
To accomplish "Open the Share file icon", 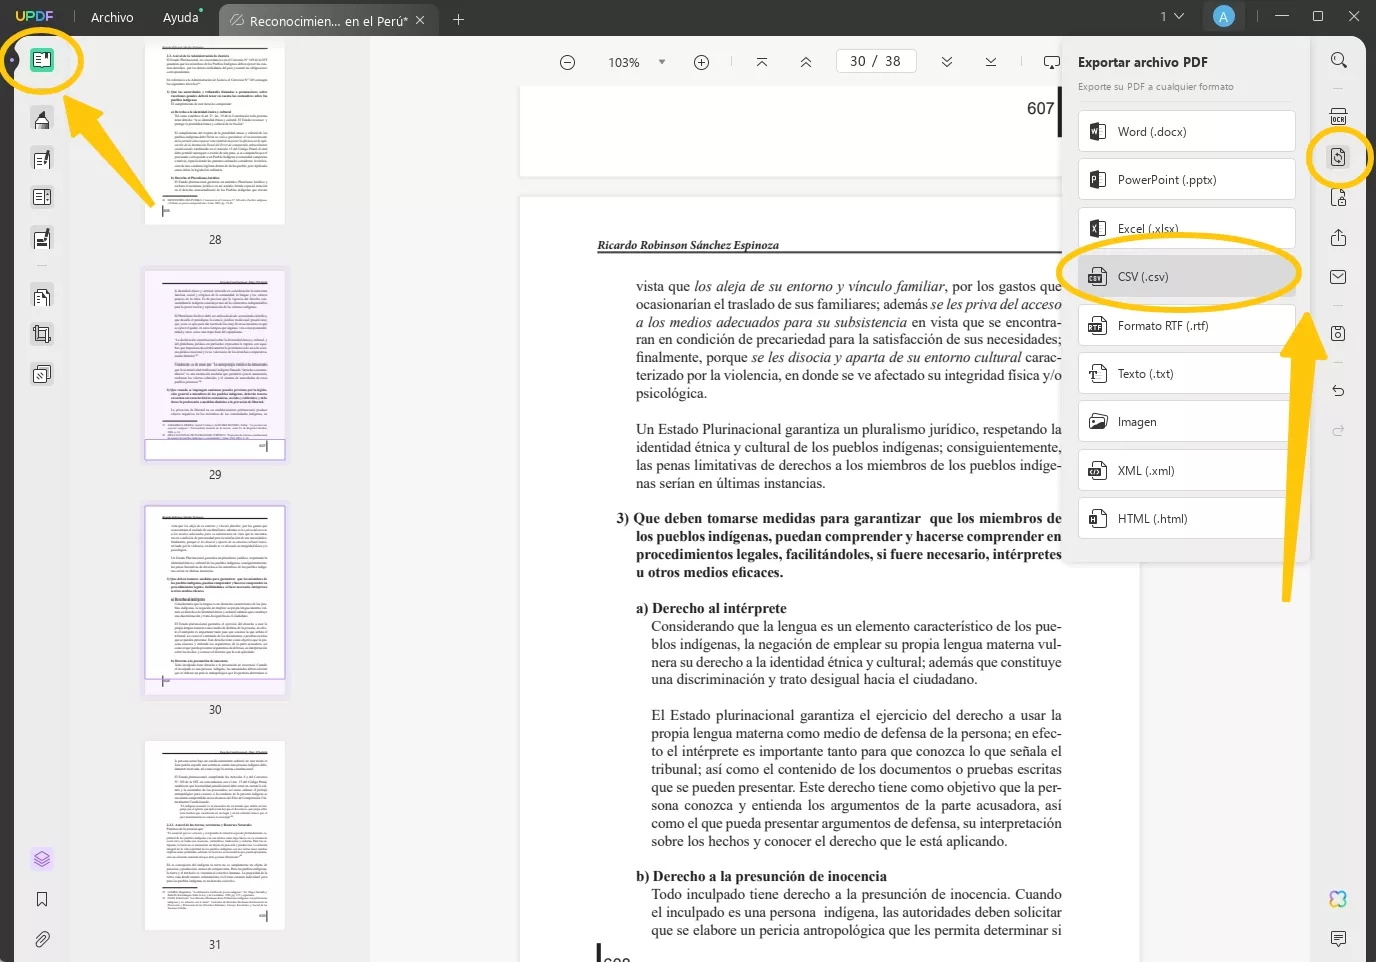I will [x=1338, y=238].
